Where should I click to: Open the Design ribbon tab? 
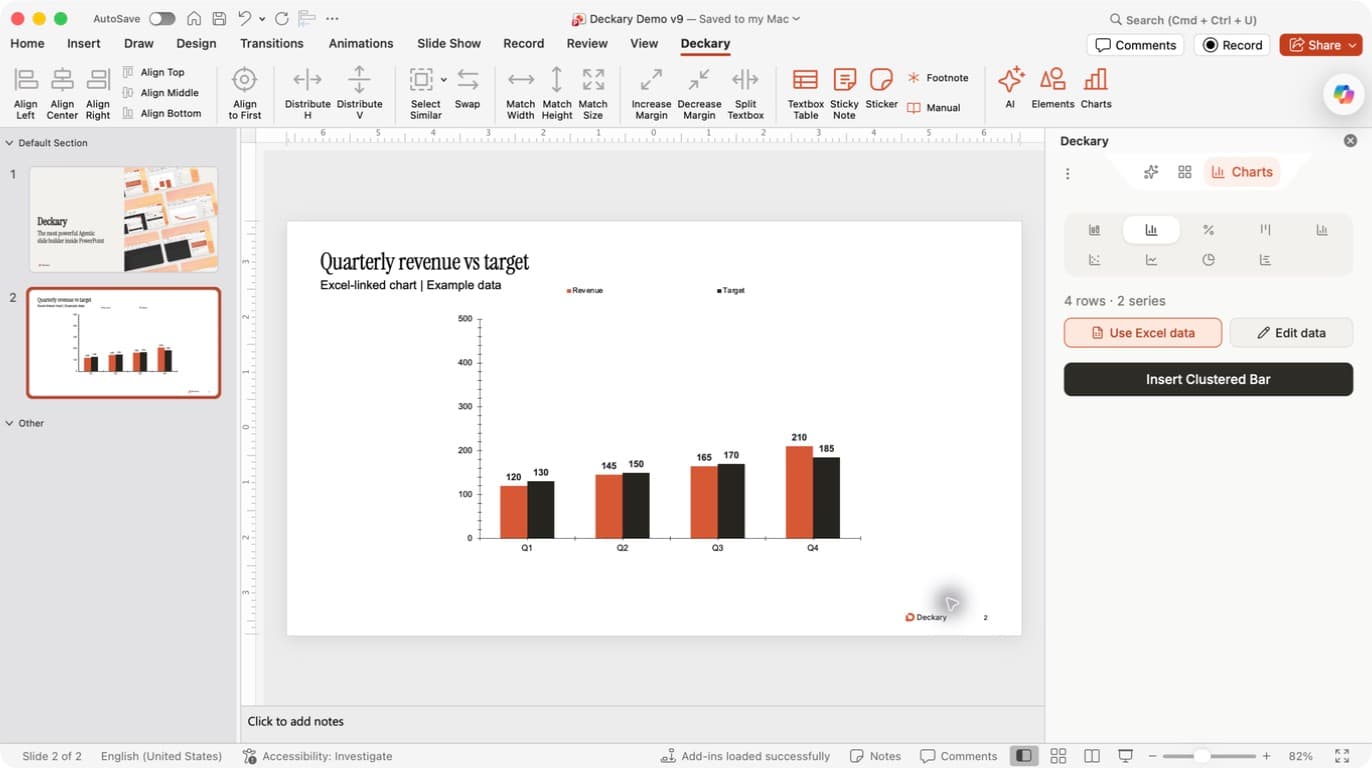(x=196, y=43)
